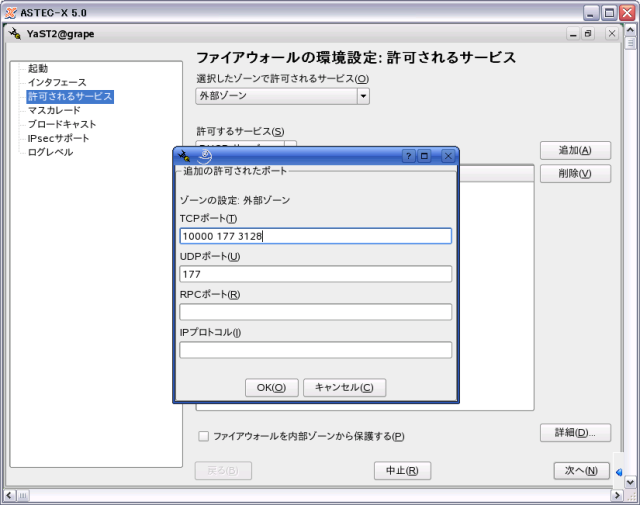640x505 pixels.
Task: Restore the YaST2@grape inner window
Action: tap(589, 34)
